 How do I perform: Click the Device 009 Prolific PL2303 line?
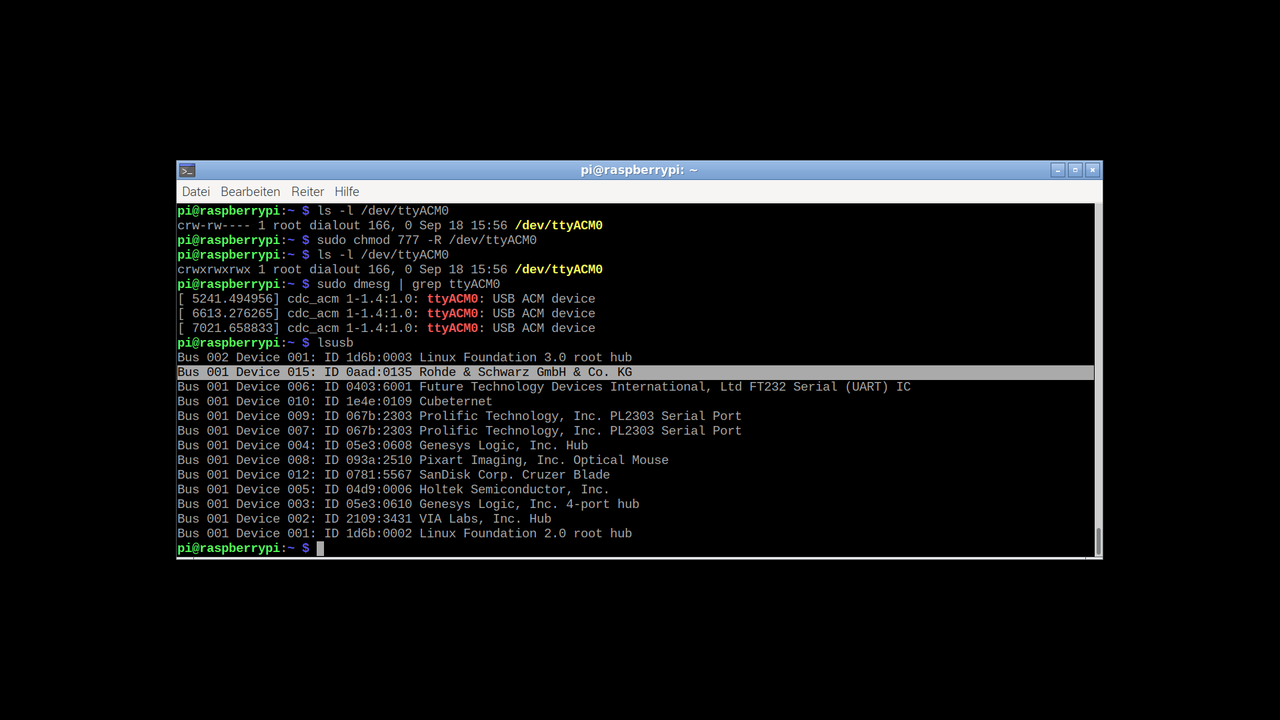[459, 416]
